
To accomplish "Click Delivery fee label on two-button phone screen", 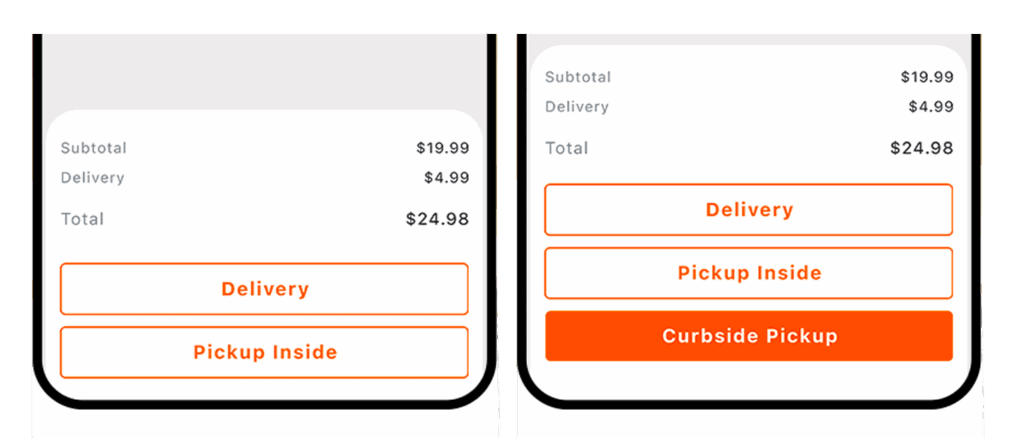I will pos(92,178).
